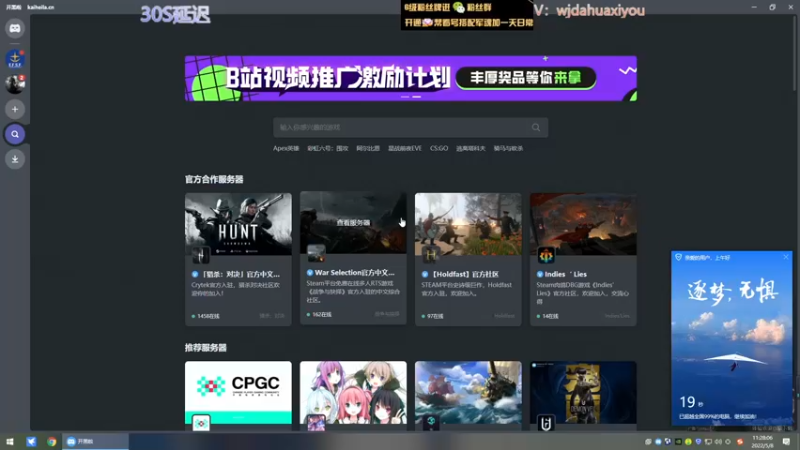The width and height of the screenshot is (800, 450).
Task: Open the server avatar with red badge
Action: point(15,84)
